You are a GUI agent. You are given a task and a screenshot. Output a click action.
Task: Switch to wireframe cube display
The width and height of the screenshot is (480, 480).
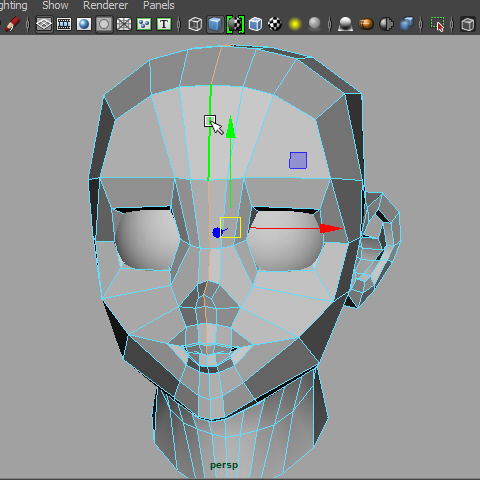[x=195, y=24]
